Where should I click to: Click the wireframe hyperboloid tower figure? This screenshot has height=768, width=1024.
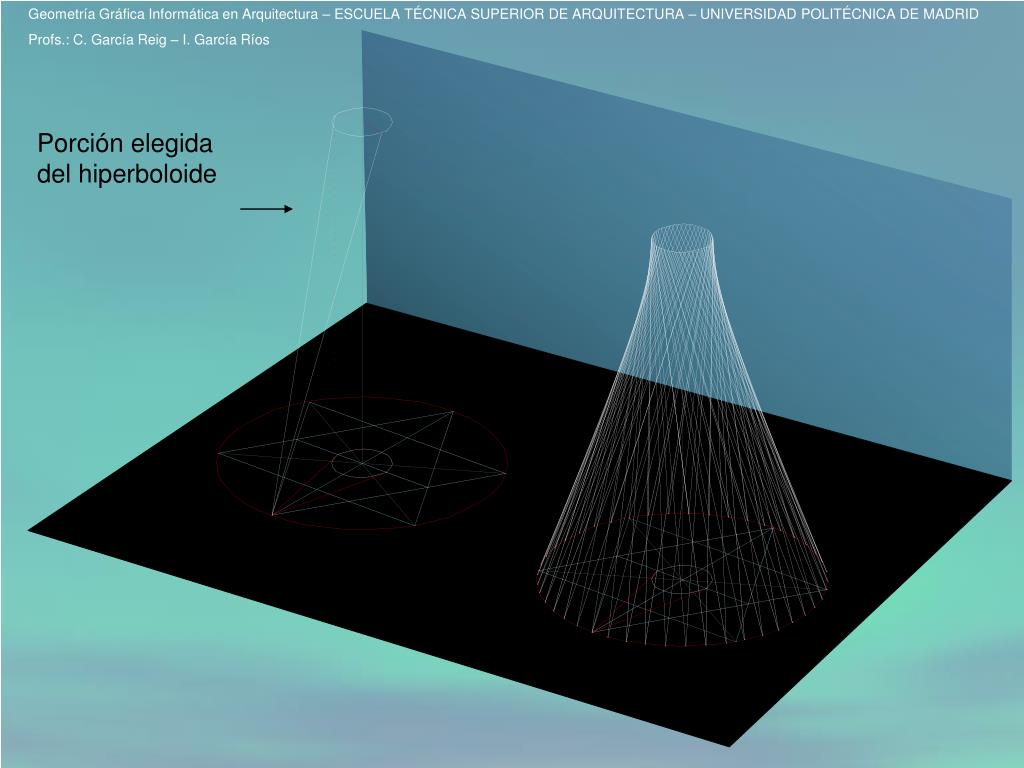(682, 435)
